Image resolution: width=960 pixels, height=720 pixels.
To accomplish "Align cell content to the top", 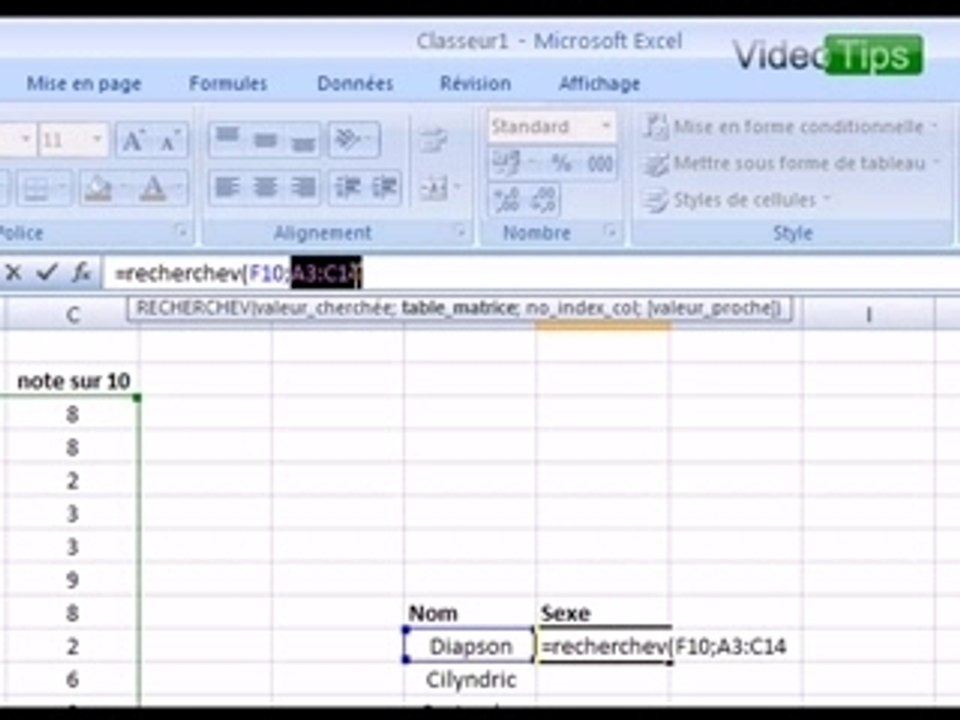I will pos(227,140).
